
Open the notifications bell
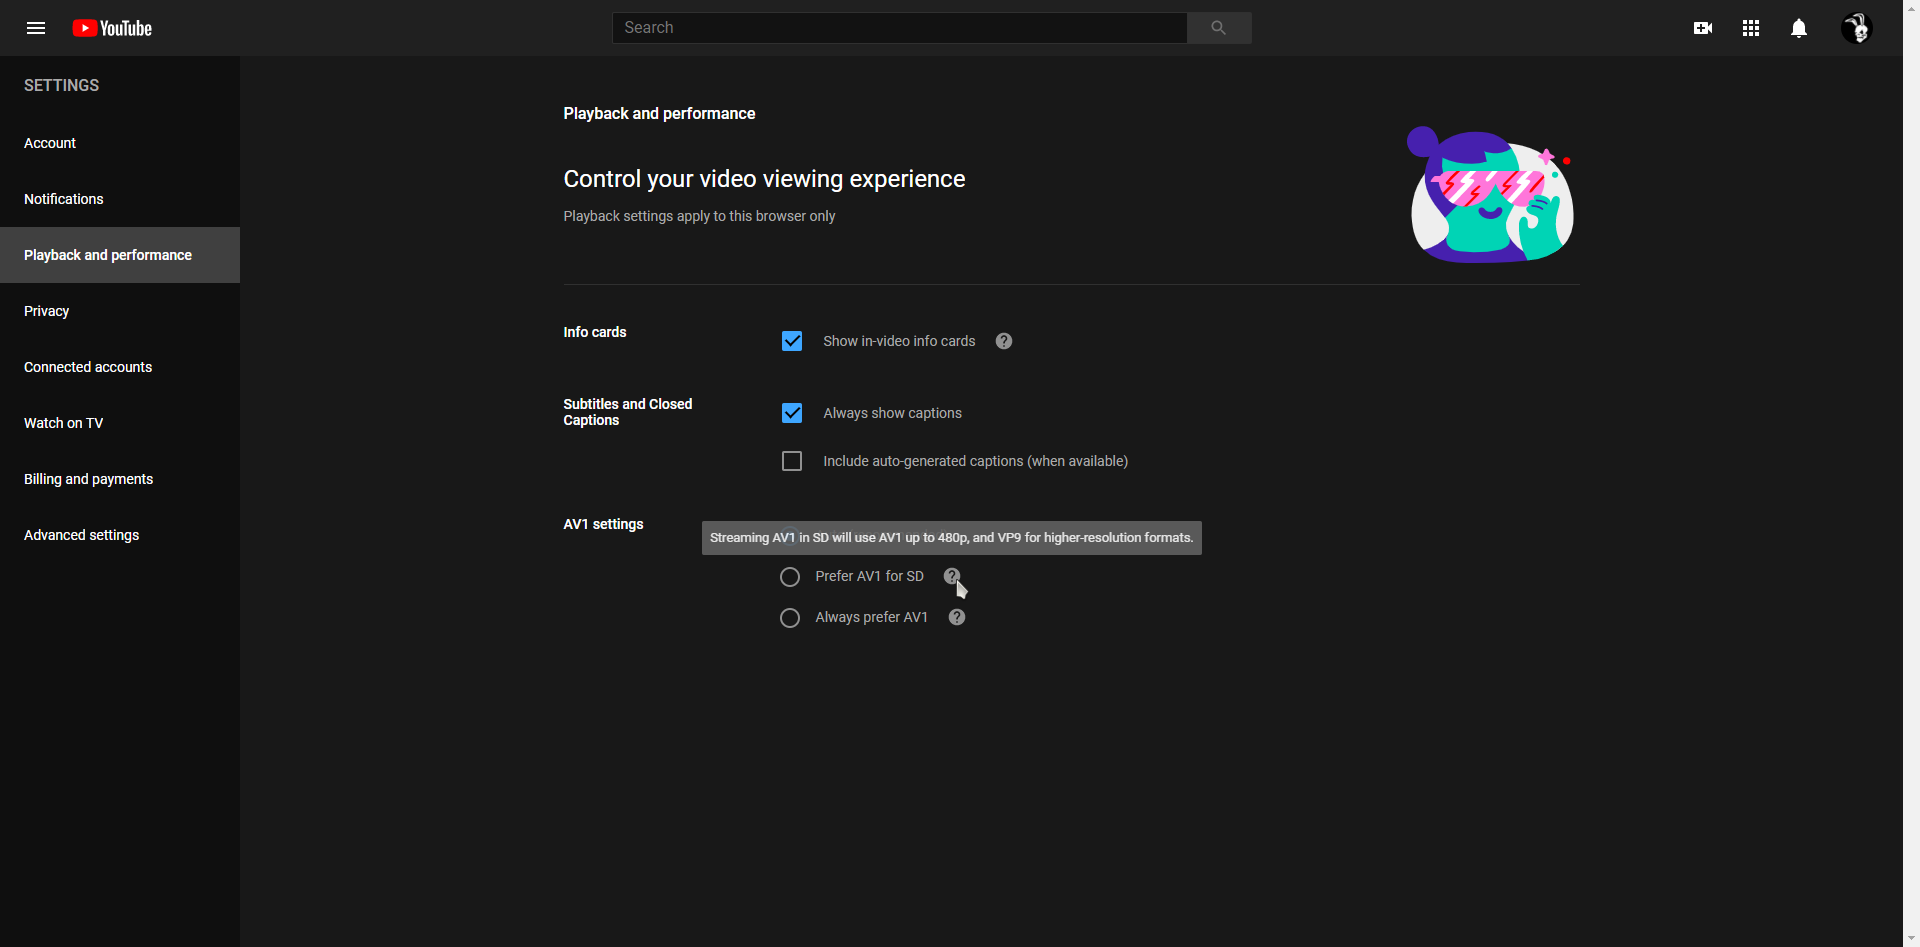point(1798,28)
